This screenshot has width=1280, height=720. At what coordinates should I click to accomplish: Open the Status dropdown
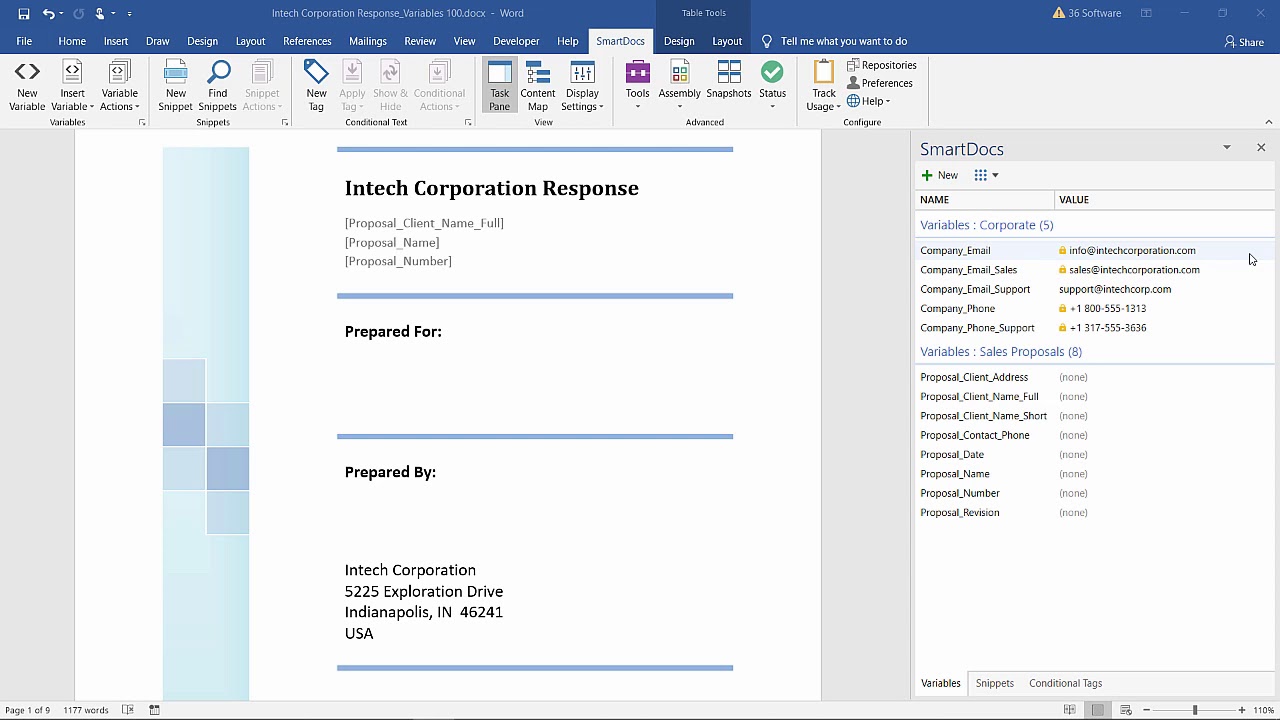772,86
